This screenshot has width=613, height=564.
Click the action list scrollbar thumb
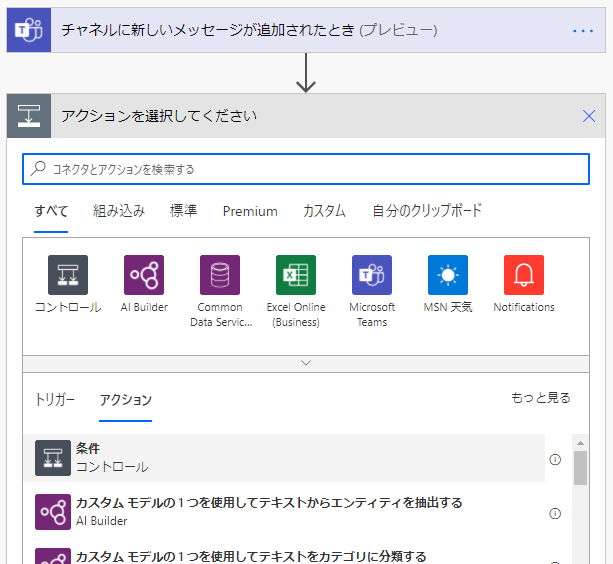tap(581, 468)
